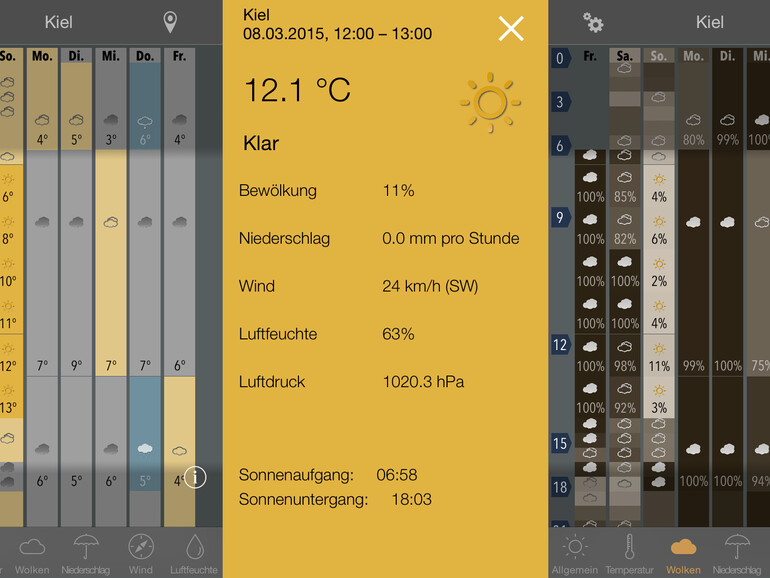Image resolution: width=770 pixels, height=578 pixels.
Task: Tap Sunday 10° hourly cell in left panel
Action: tap(9, 271)
